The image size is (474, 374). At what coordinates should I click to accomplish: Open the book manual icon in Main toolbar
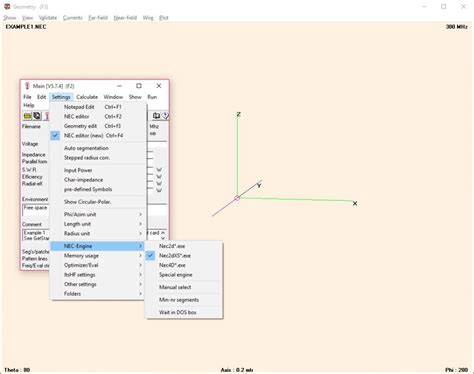click(156, 116)
